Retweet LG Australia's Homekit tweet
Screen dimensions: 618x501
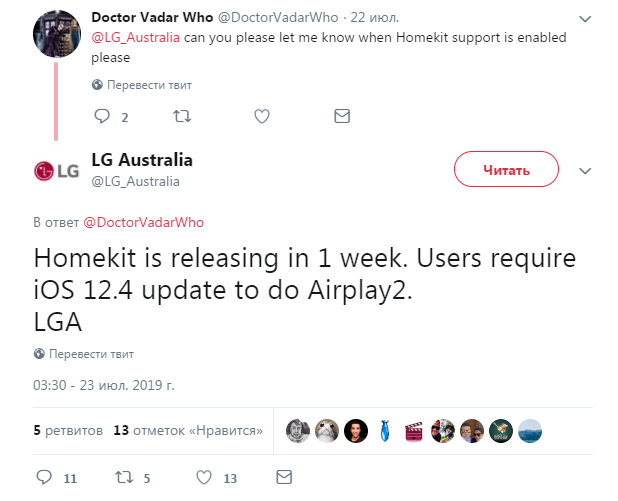point(124,478)
